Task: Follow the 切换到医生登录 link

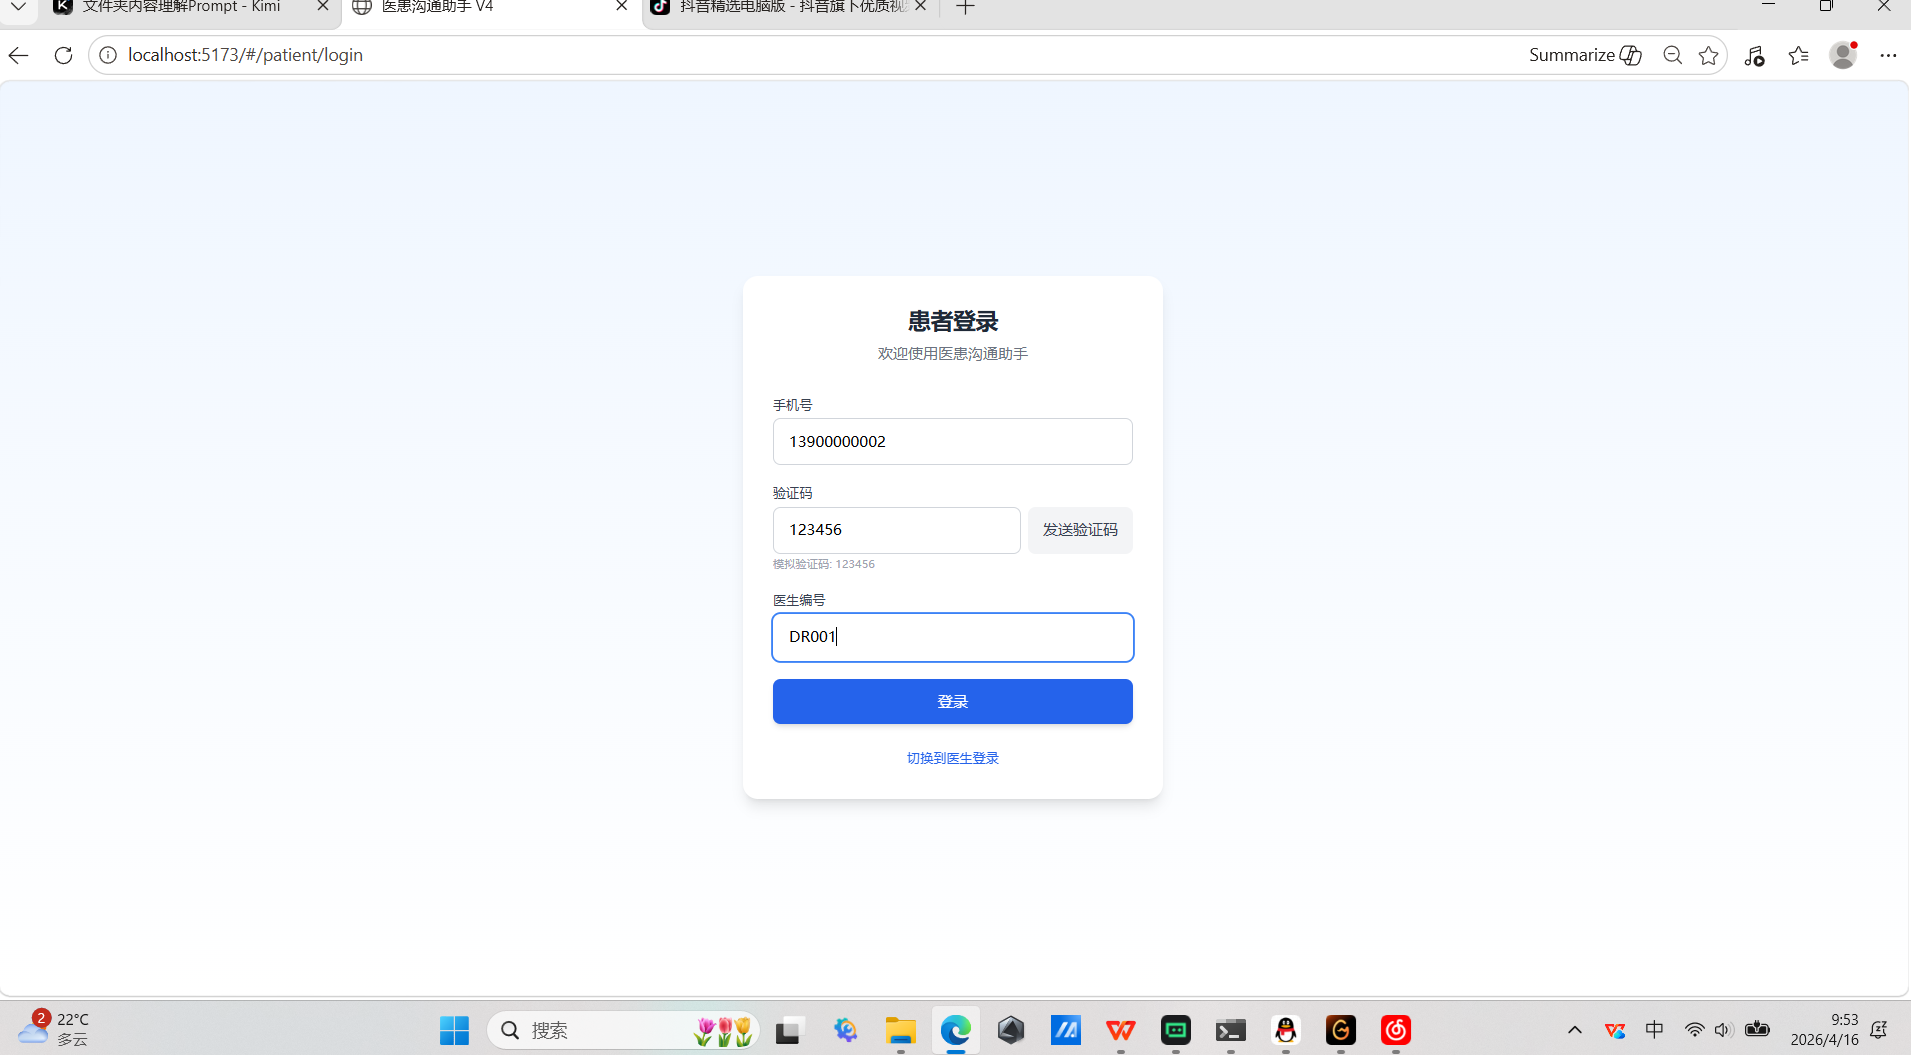Action: click(952, 758)
